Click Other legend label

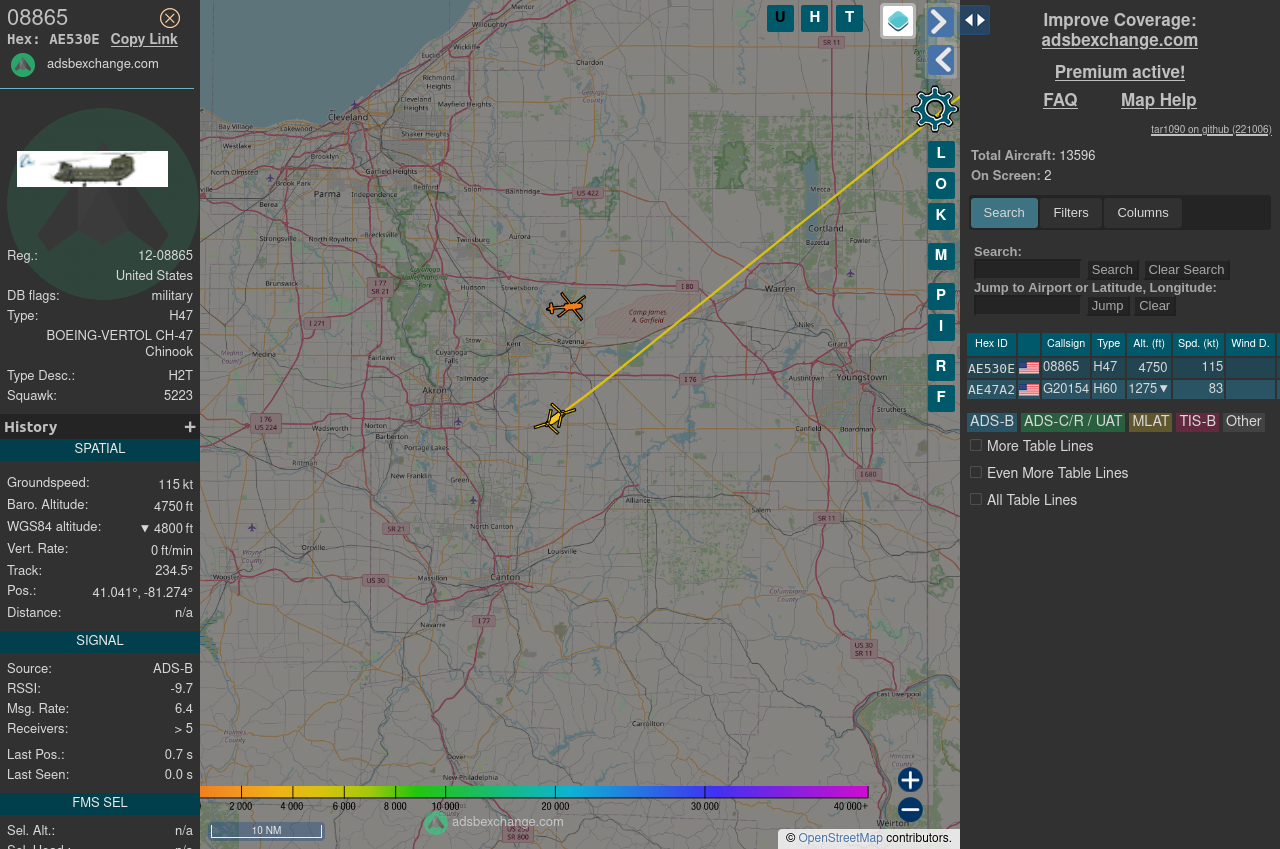[1243, 422]
